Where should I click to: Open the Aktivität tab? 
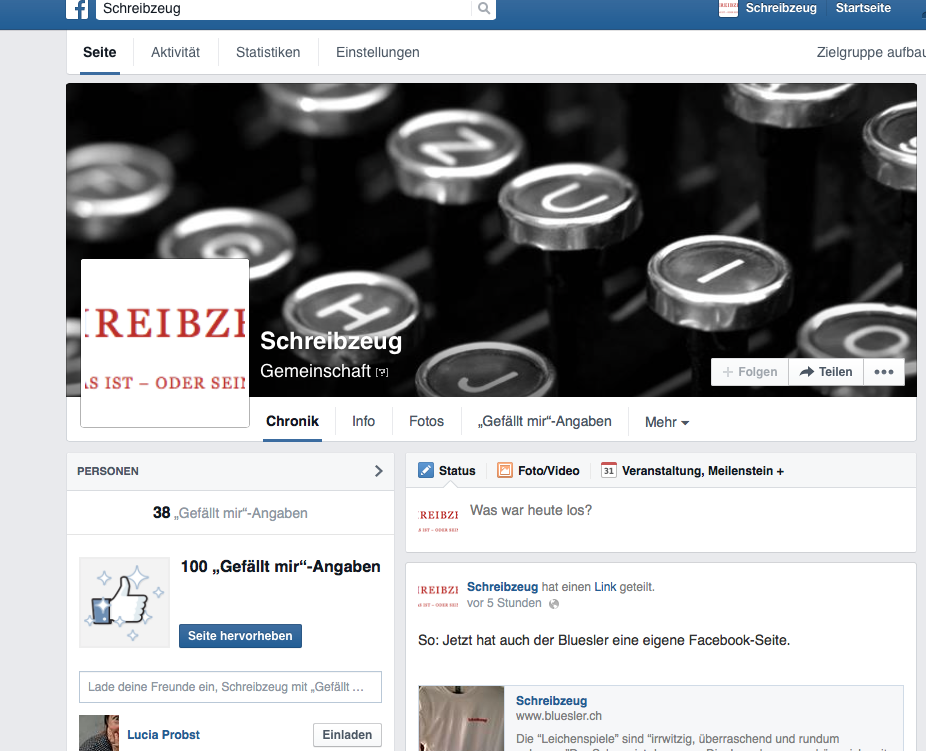[x=175, y=53]
